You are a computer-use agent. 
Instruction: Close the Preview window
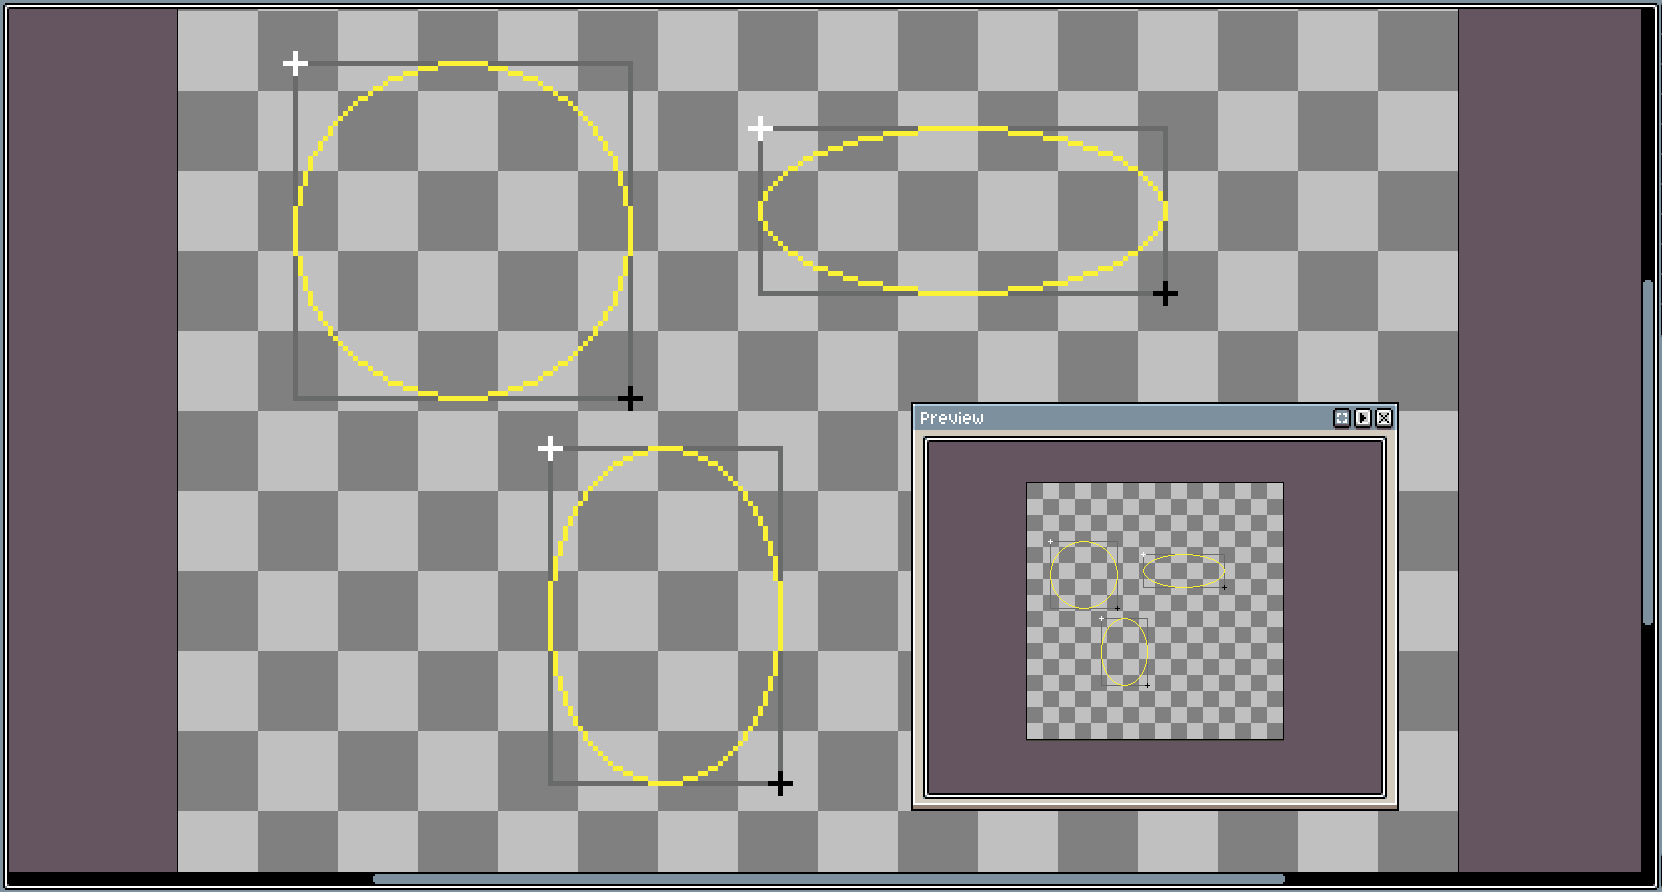pyautogui.click(x=1384, y=418)
